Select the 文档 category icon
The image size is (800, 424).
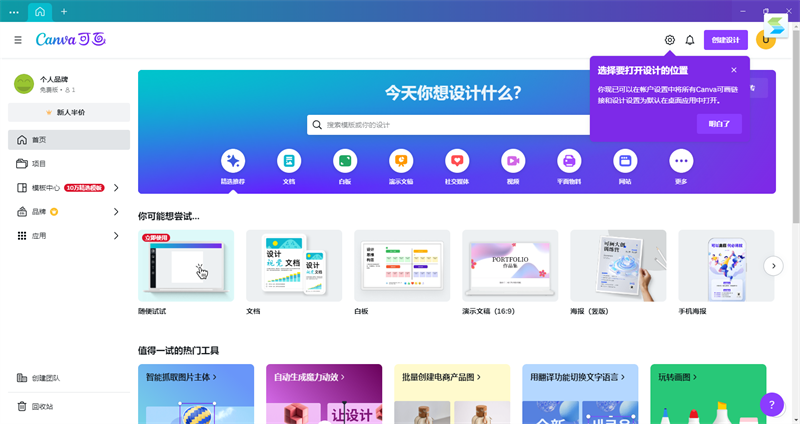pyautogui.click(x=289, y=161)
